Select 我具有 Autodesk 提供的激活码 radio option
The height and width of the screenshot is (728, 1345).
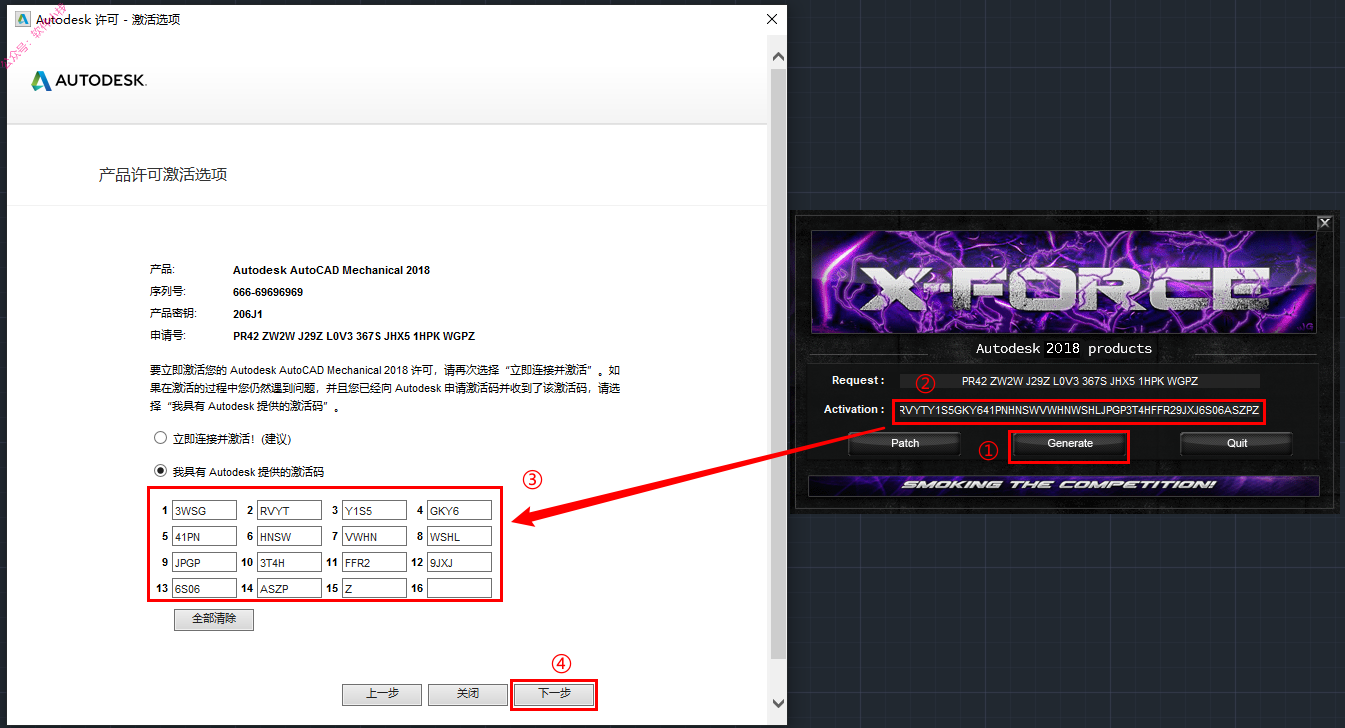[x=160, y=471]
